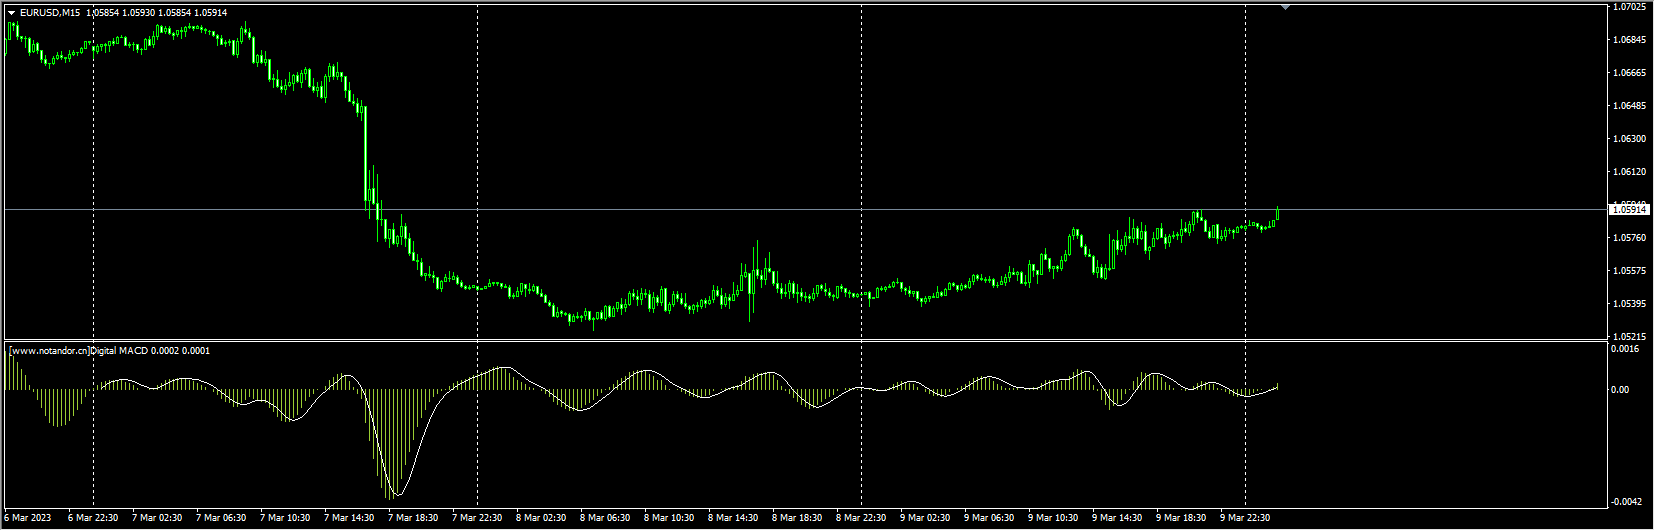
Task: Click the 9 Mar 18:30 time label
Action: (x=1181, y=518)
